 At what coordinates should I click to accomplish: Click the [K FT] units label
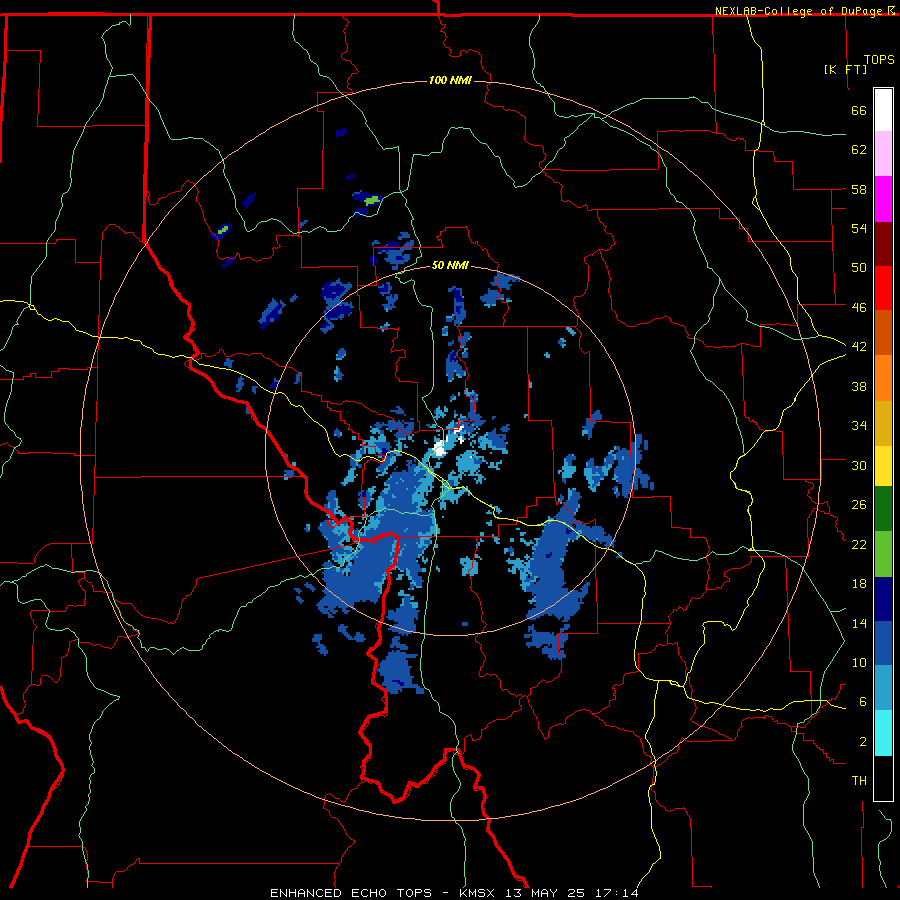click(x=845, y=69)
